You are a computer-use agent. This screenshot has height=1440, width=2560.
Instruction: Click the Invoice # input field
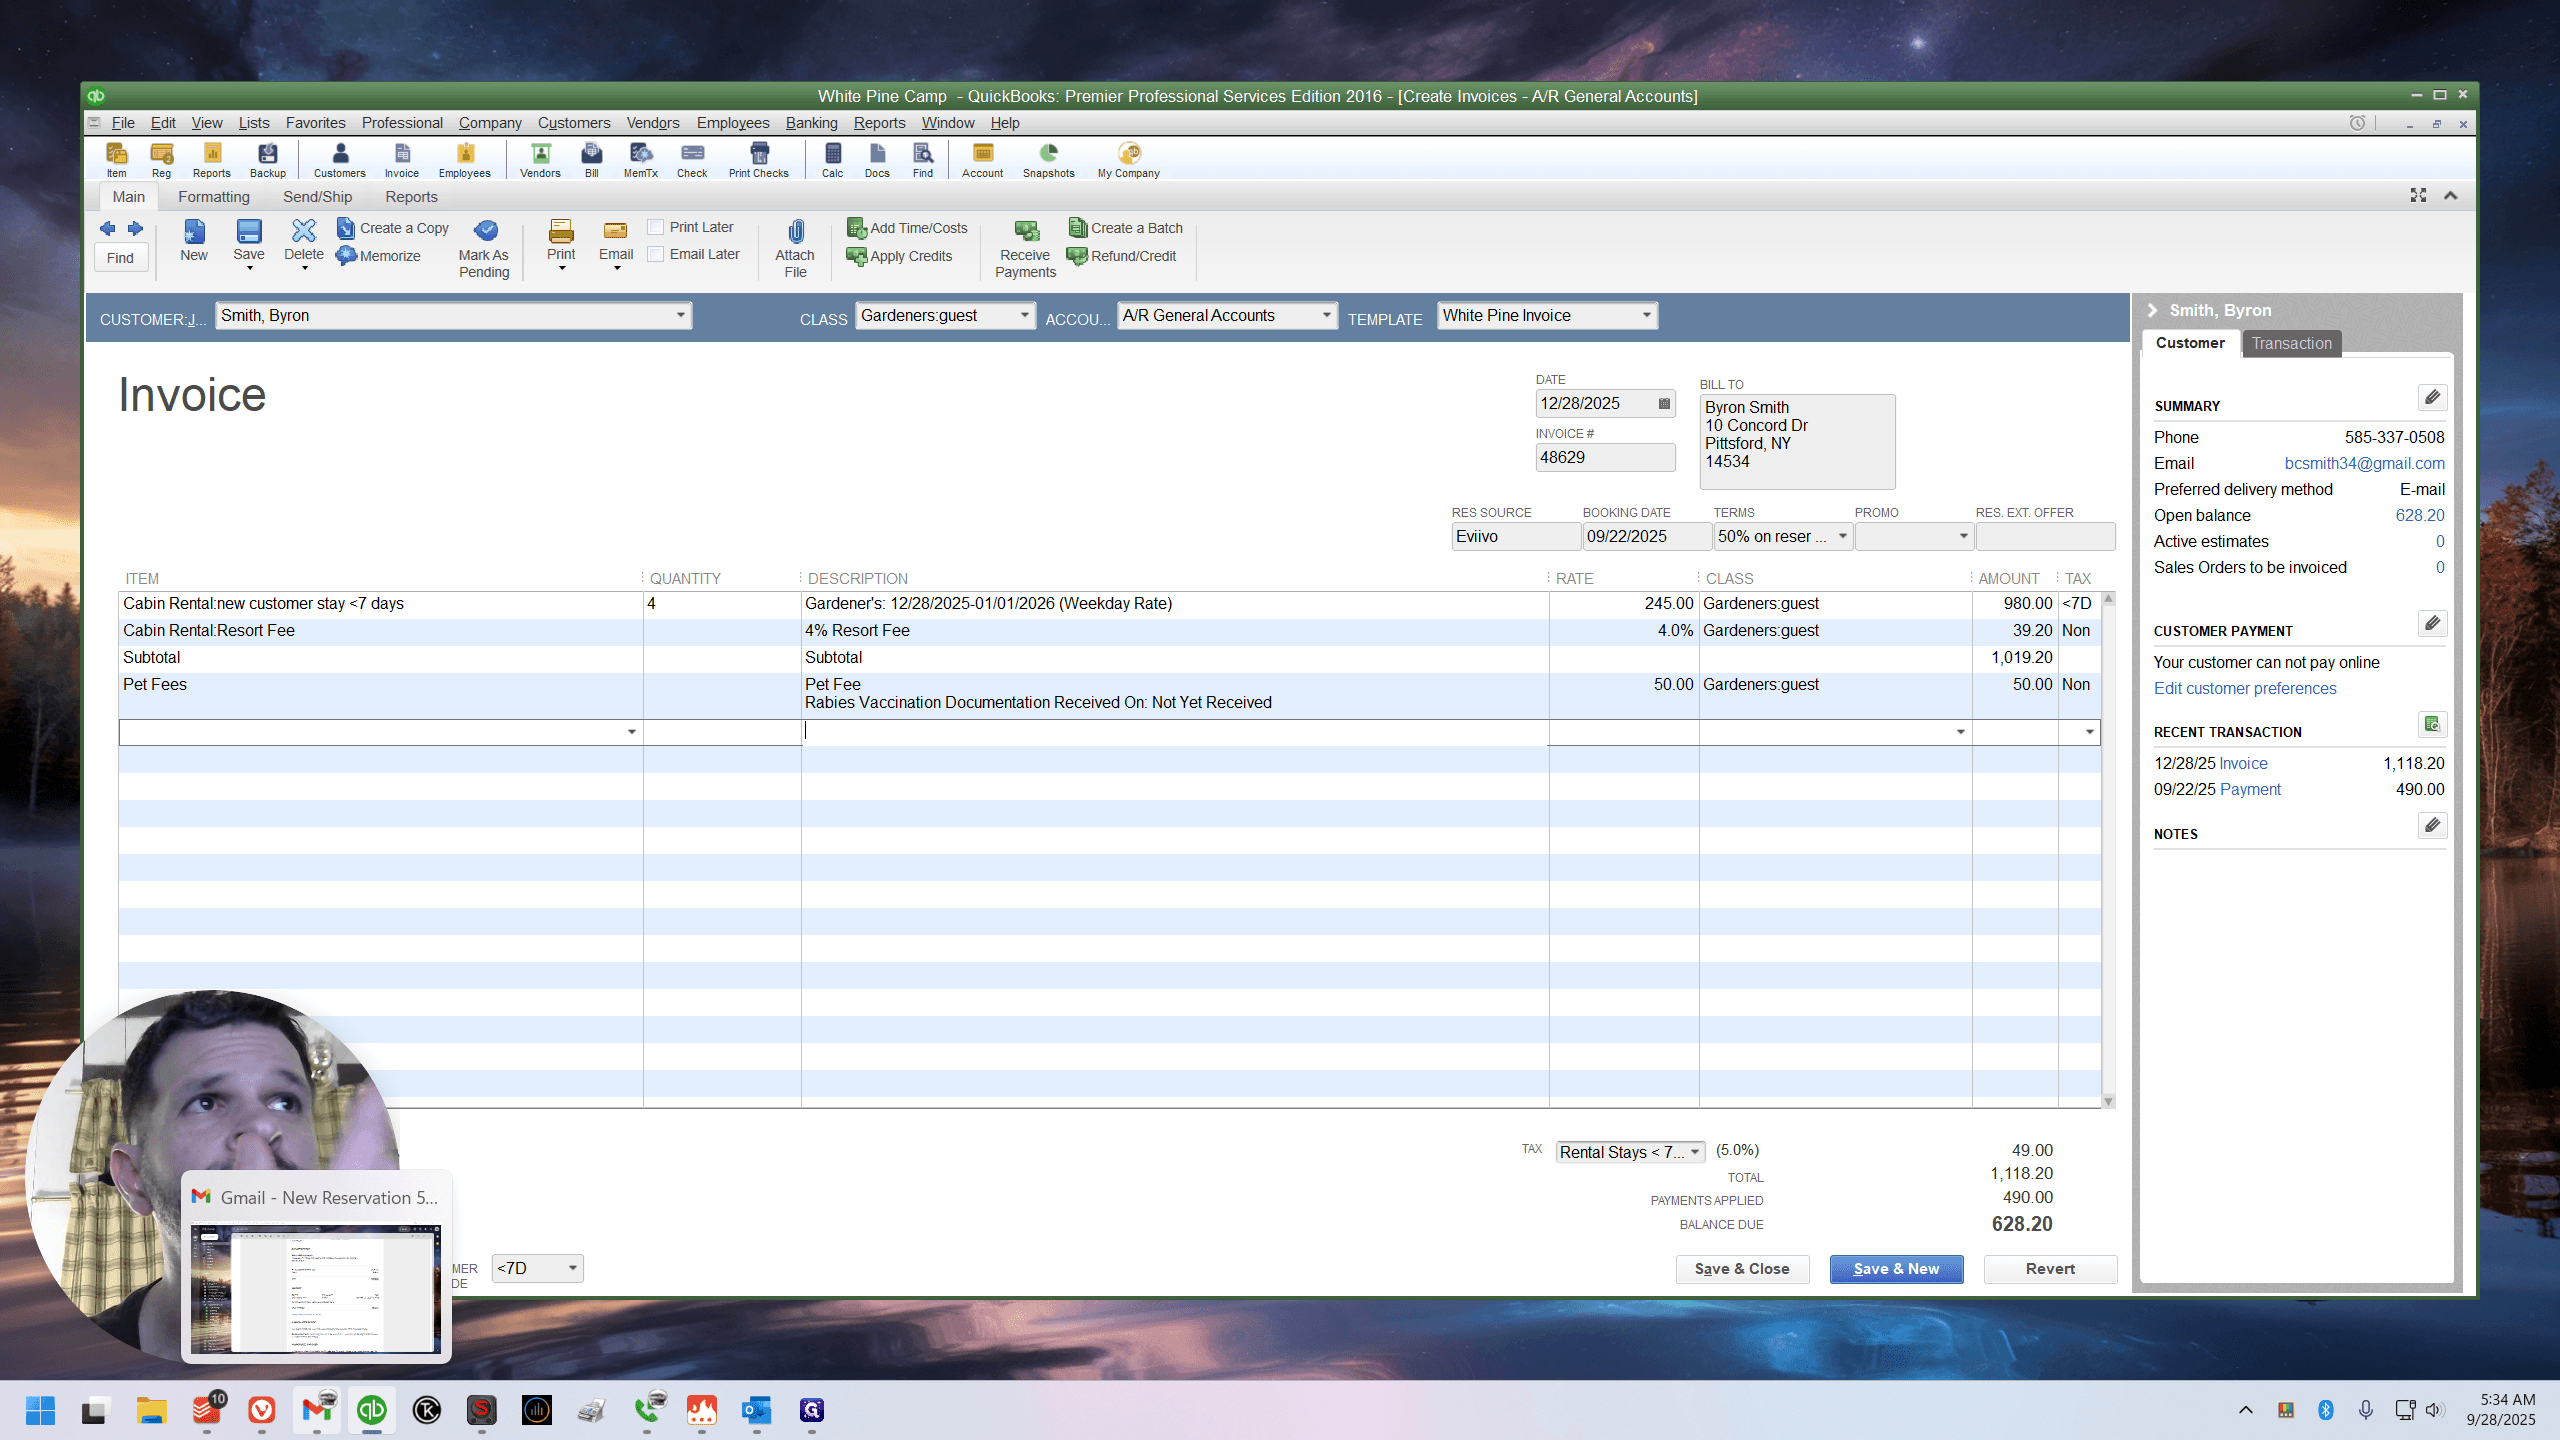click(1605, 457)
